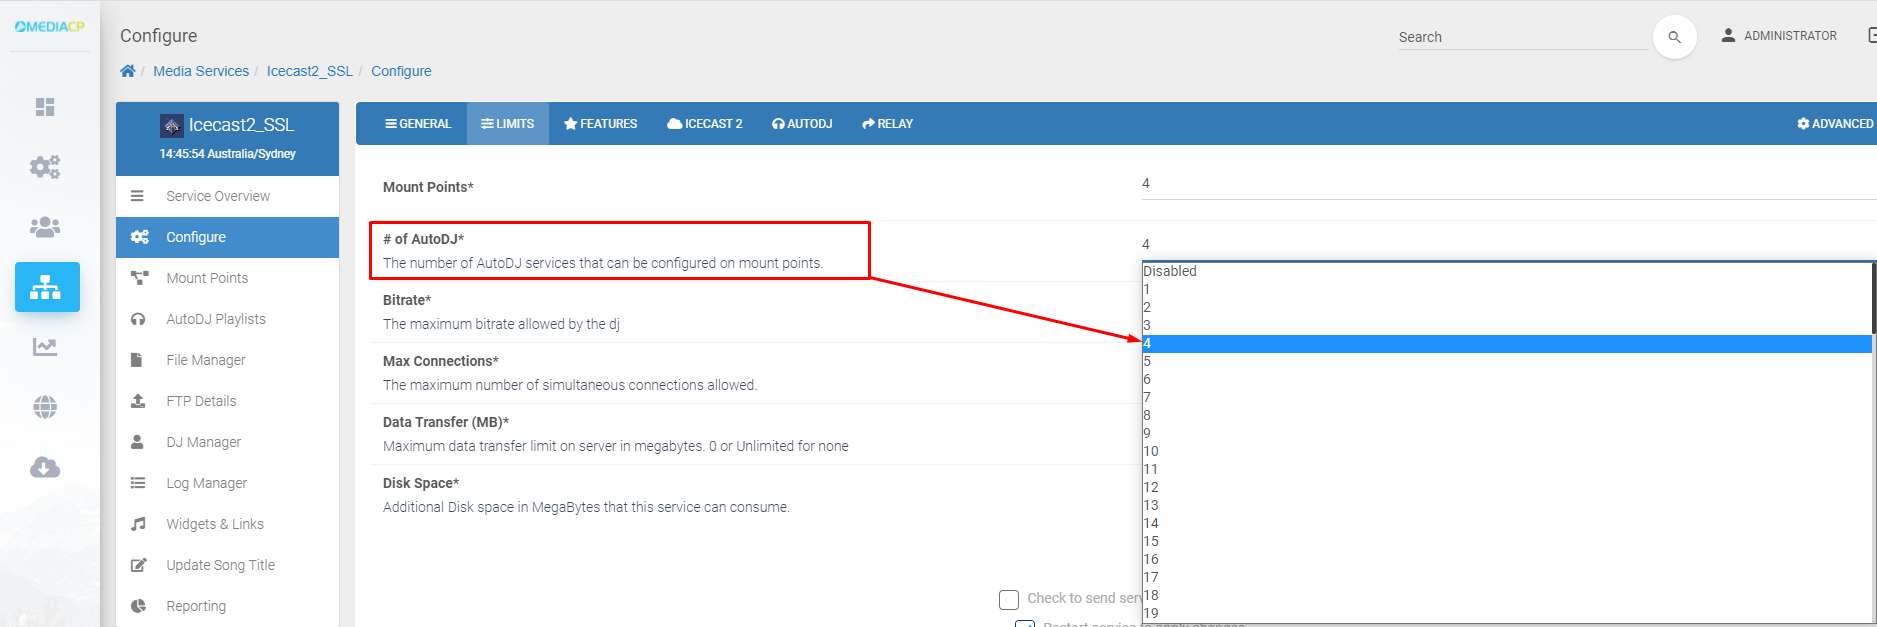Switch to the Relay tab
1877x627 pixels.
(x=888, y=124)
